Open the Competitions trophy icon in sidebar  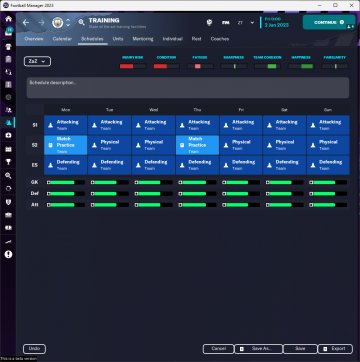coord(8,162)
